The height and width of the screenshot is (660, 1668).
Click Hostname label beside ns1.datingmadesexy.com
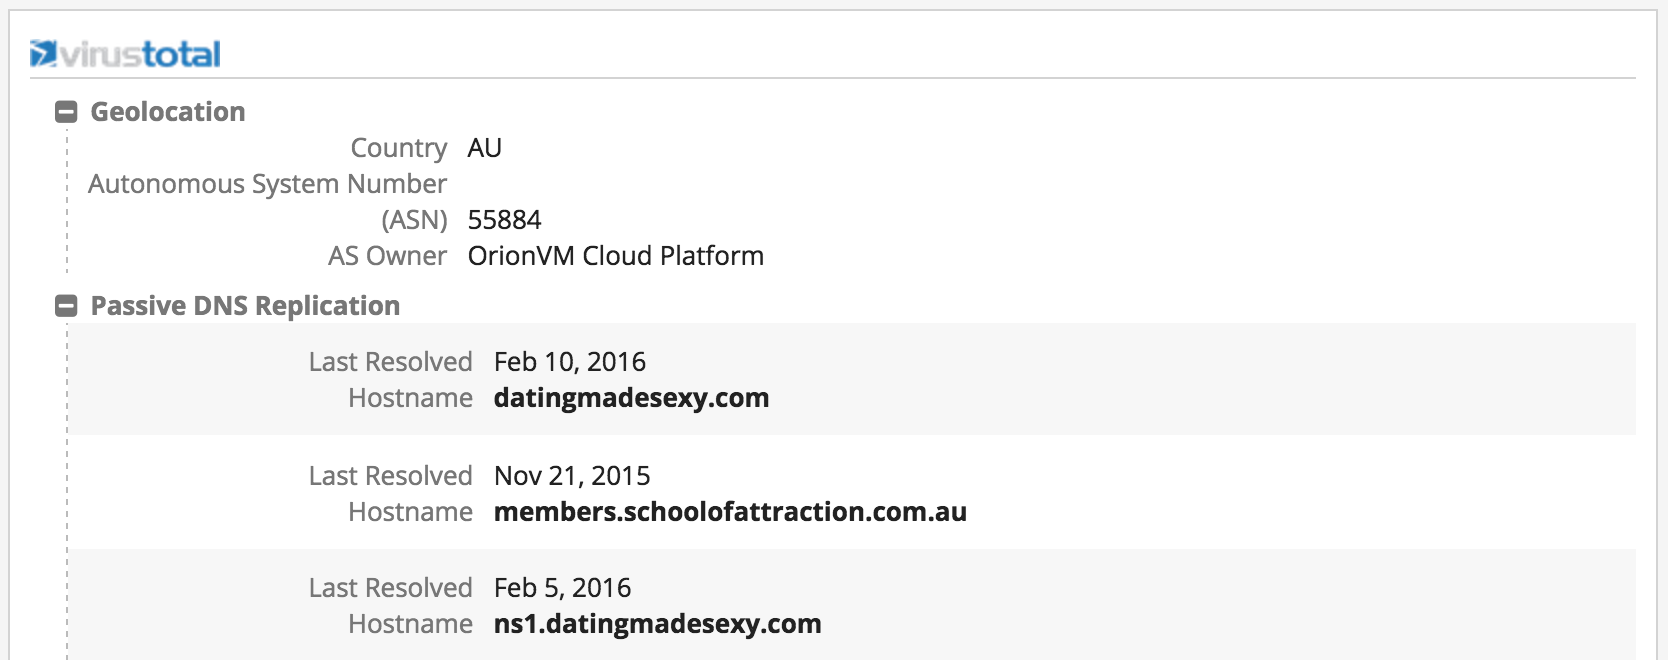(410, 624)
